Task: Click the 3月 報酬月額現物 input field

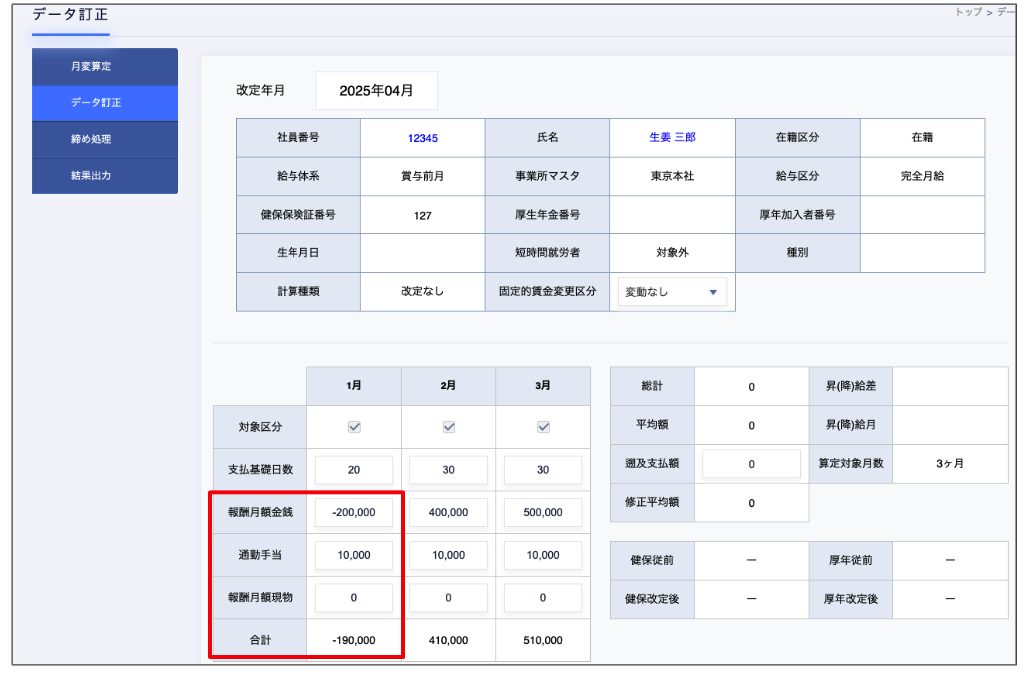Action: (x=543, y=598)
